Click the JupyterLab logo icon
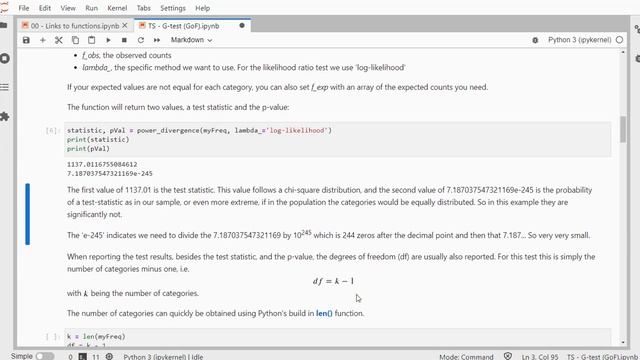 point(4,7)
